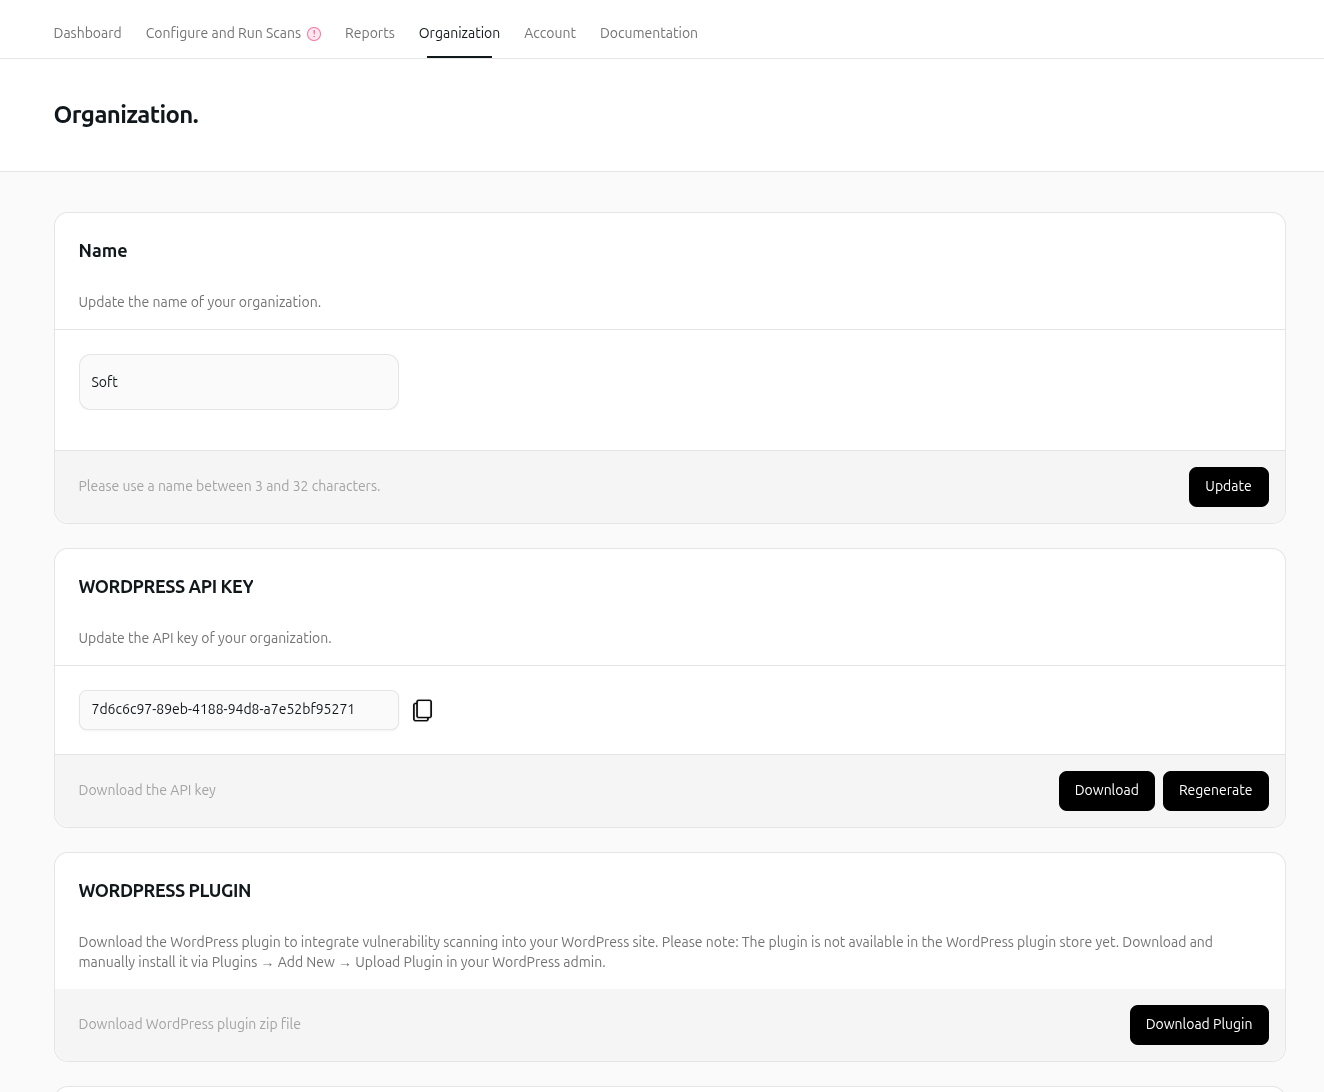Focus the organization name field containing Soft
The height and width of the screenshot is (1092, 1324).
pos(238,382)
